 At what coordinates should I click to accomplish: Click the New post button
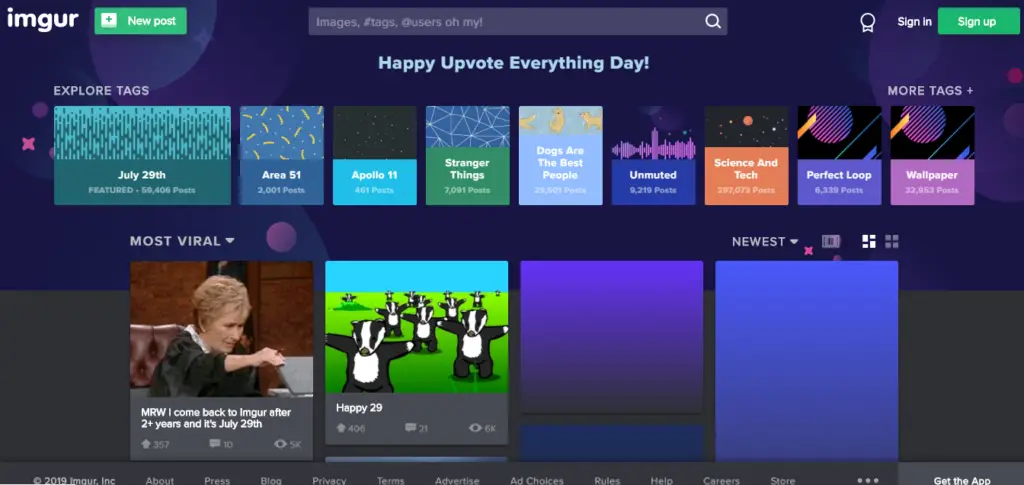pos(140,21)
